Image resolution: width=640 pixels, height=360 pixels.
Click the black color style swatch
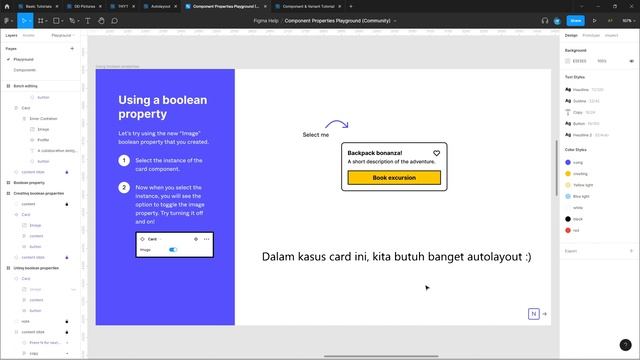[x=568, y=219]
